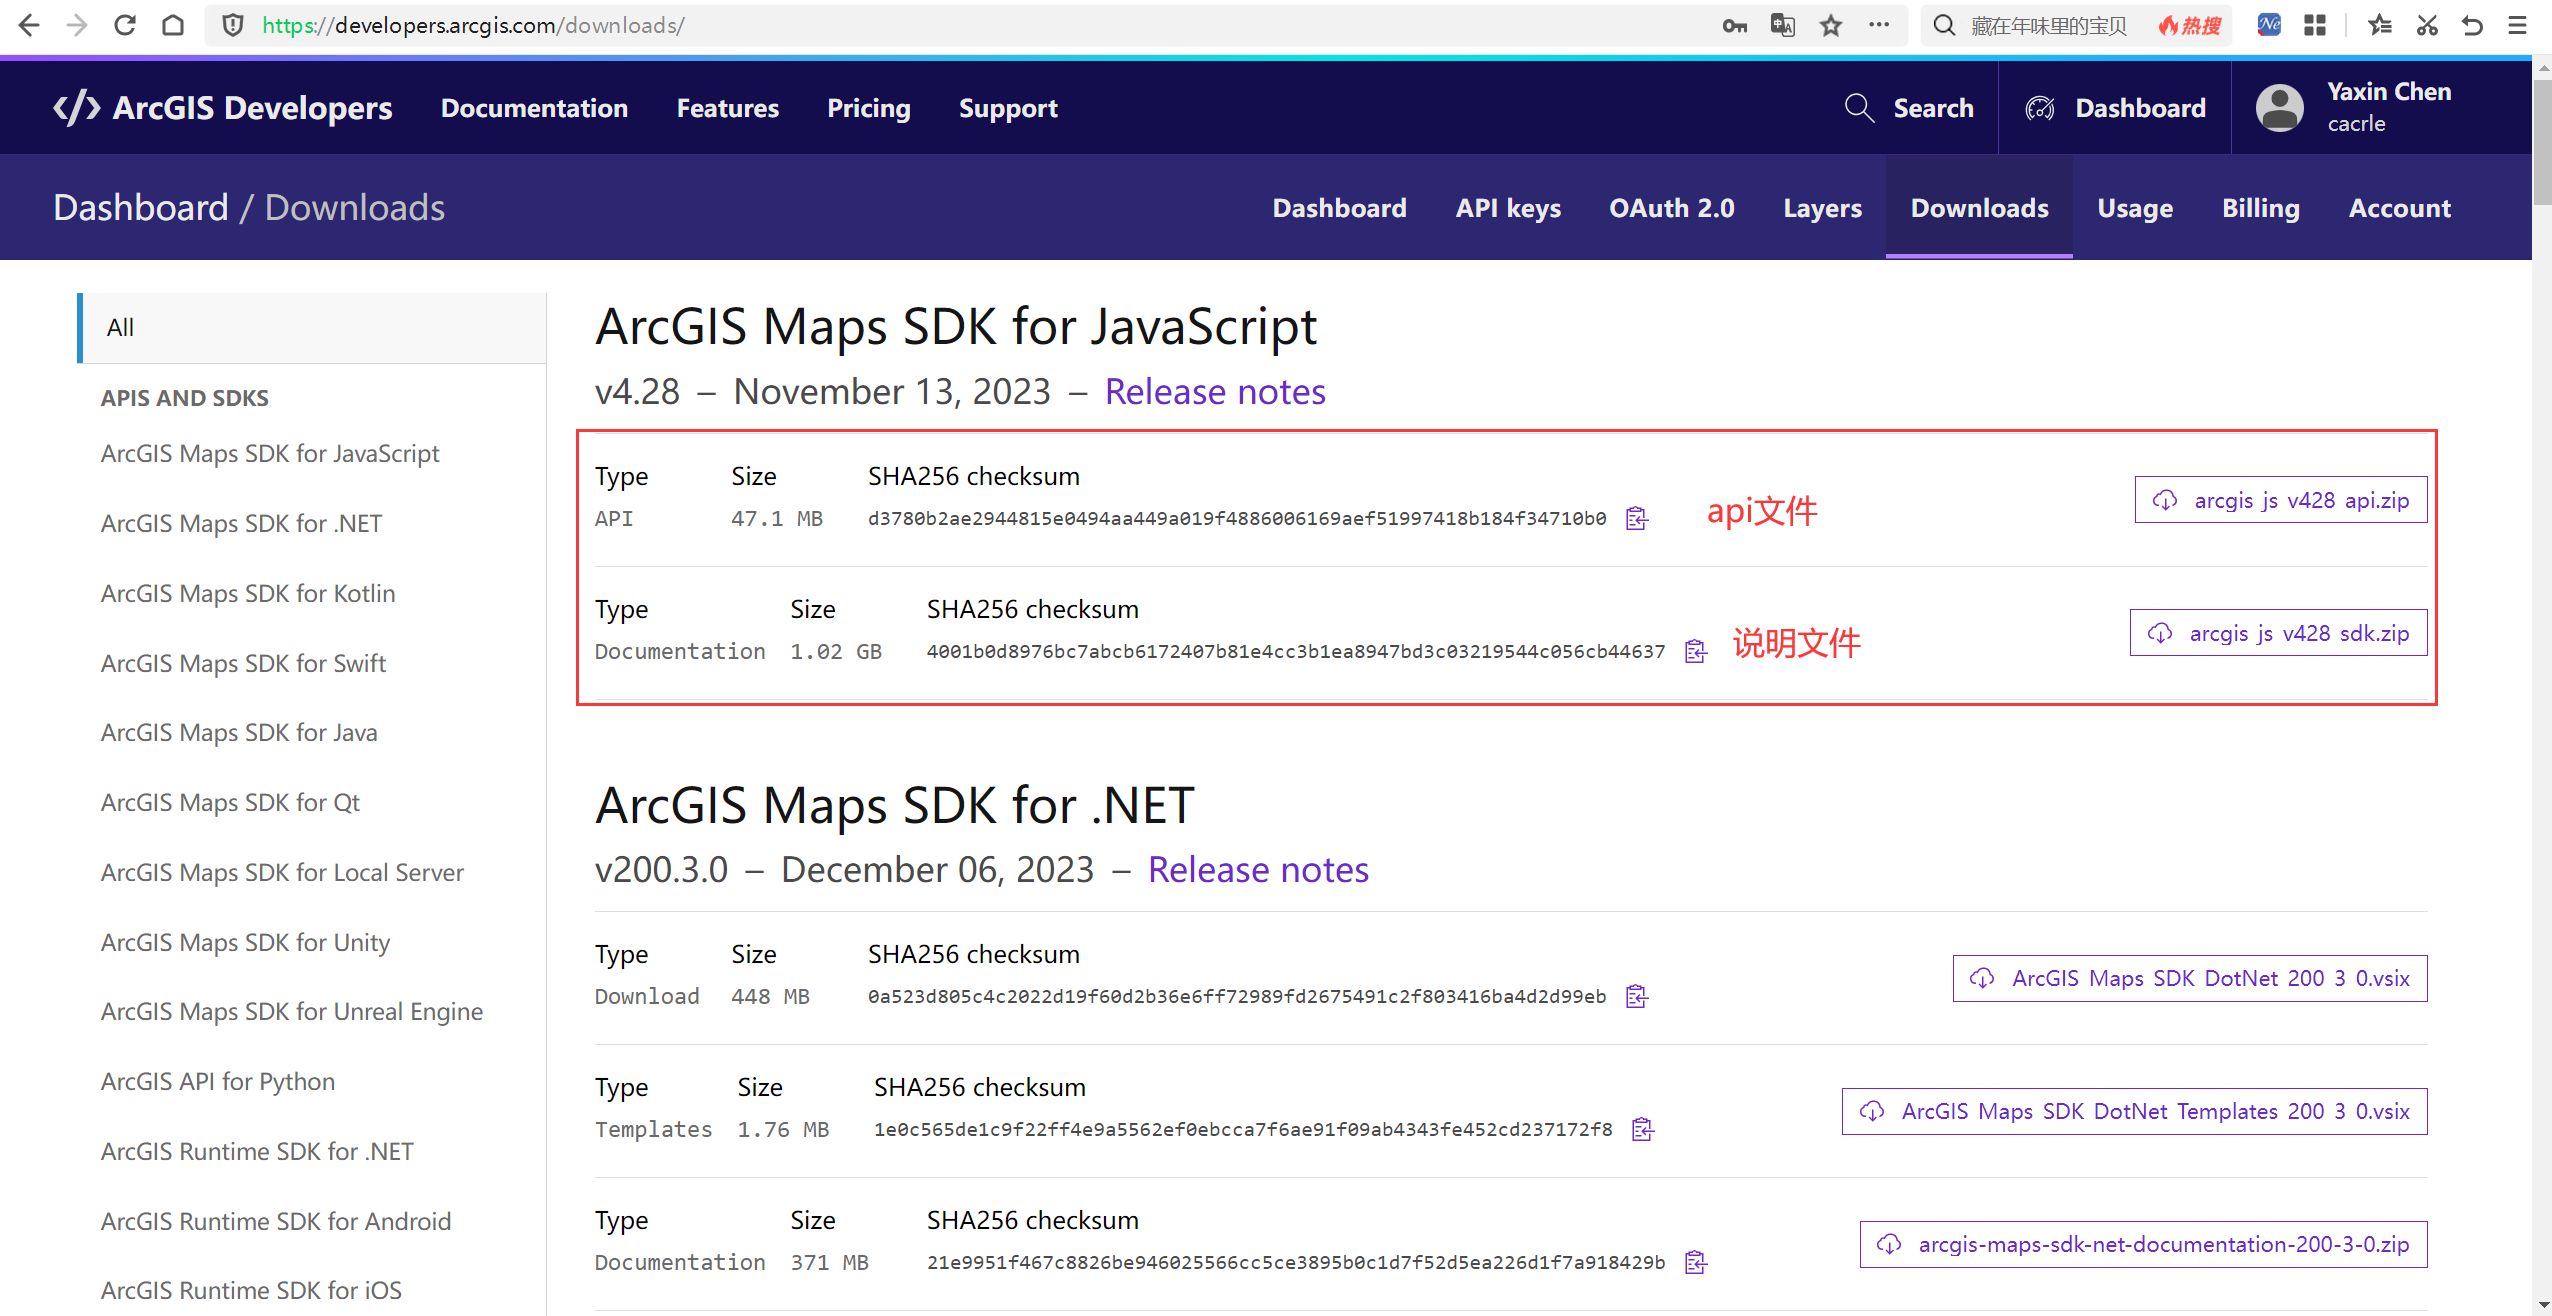Select ArcGIS Maps SDK for .NET in sidebar
2552x1316 pixels.
click(x=241, y=523)
